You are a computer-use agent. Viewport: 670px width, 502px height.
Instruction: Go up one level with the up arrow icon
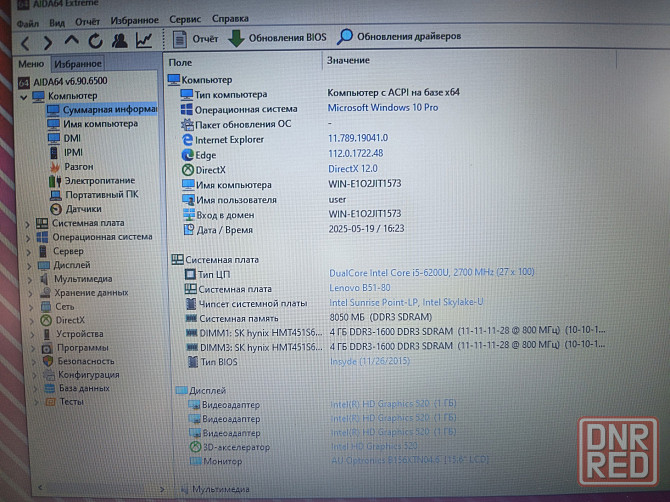tap(71, 41)
